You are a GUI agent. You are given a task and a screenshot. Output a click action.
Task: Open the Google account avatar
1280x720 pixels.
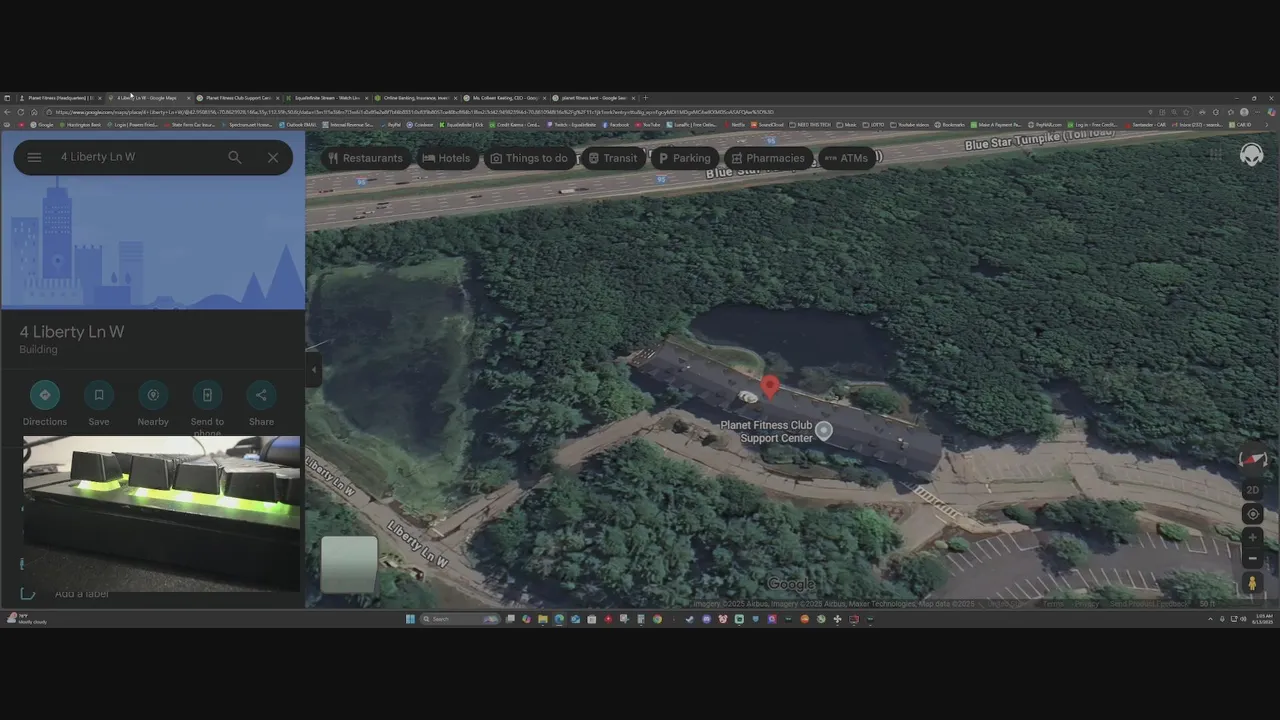(1252, 155)
